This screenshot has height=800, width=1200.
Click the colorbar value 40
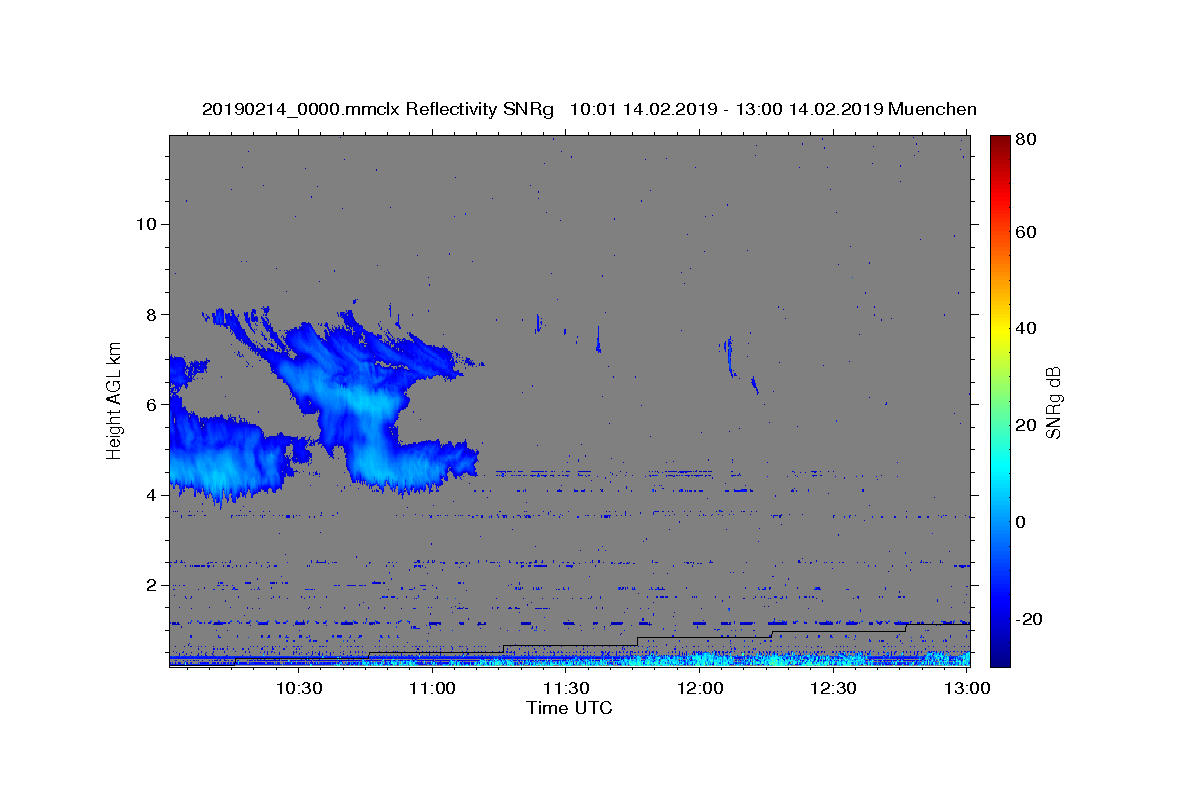coord(1025,328)
